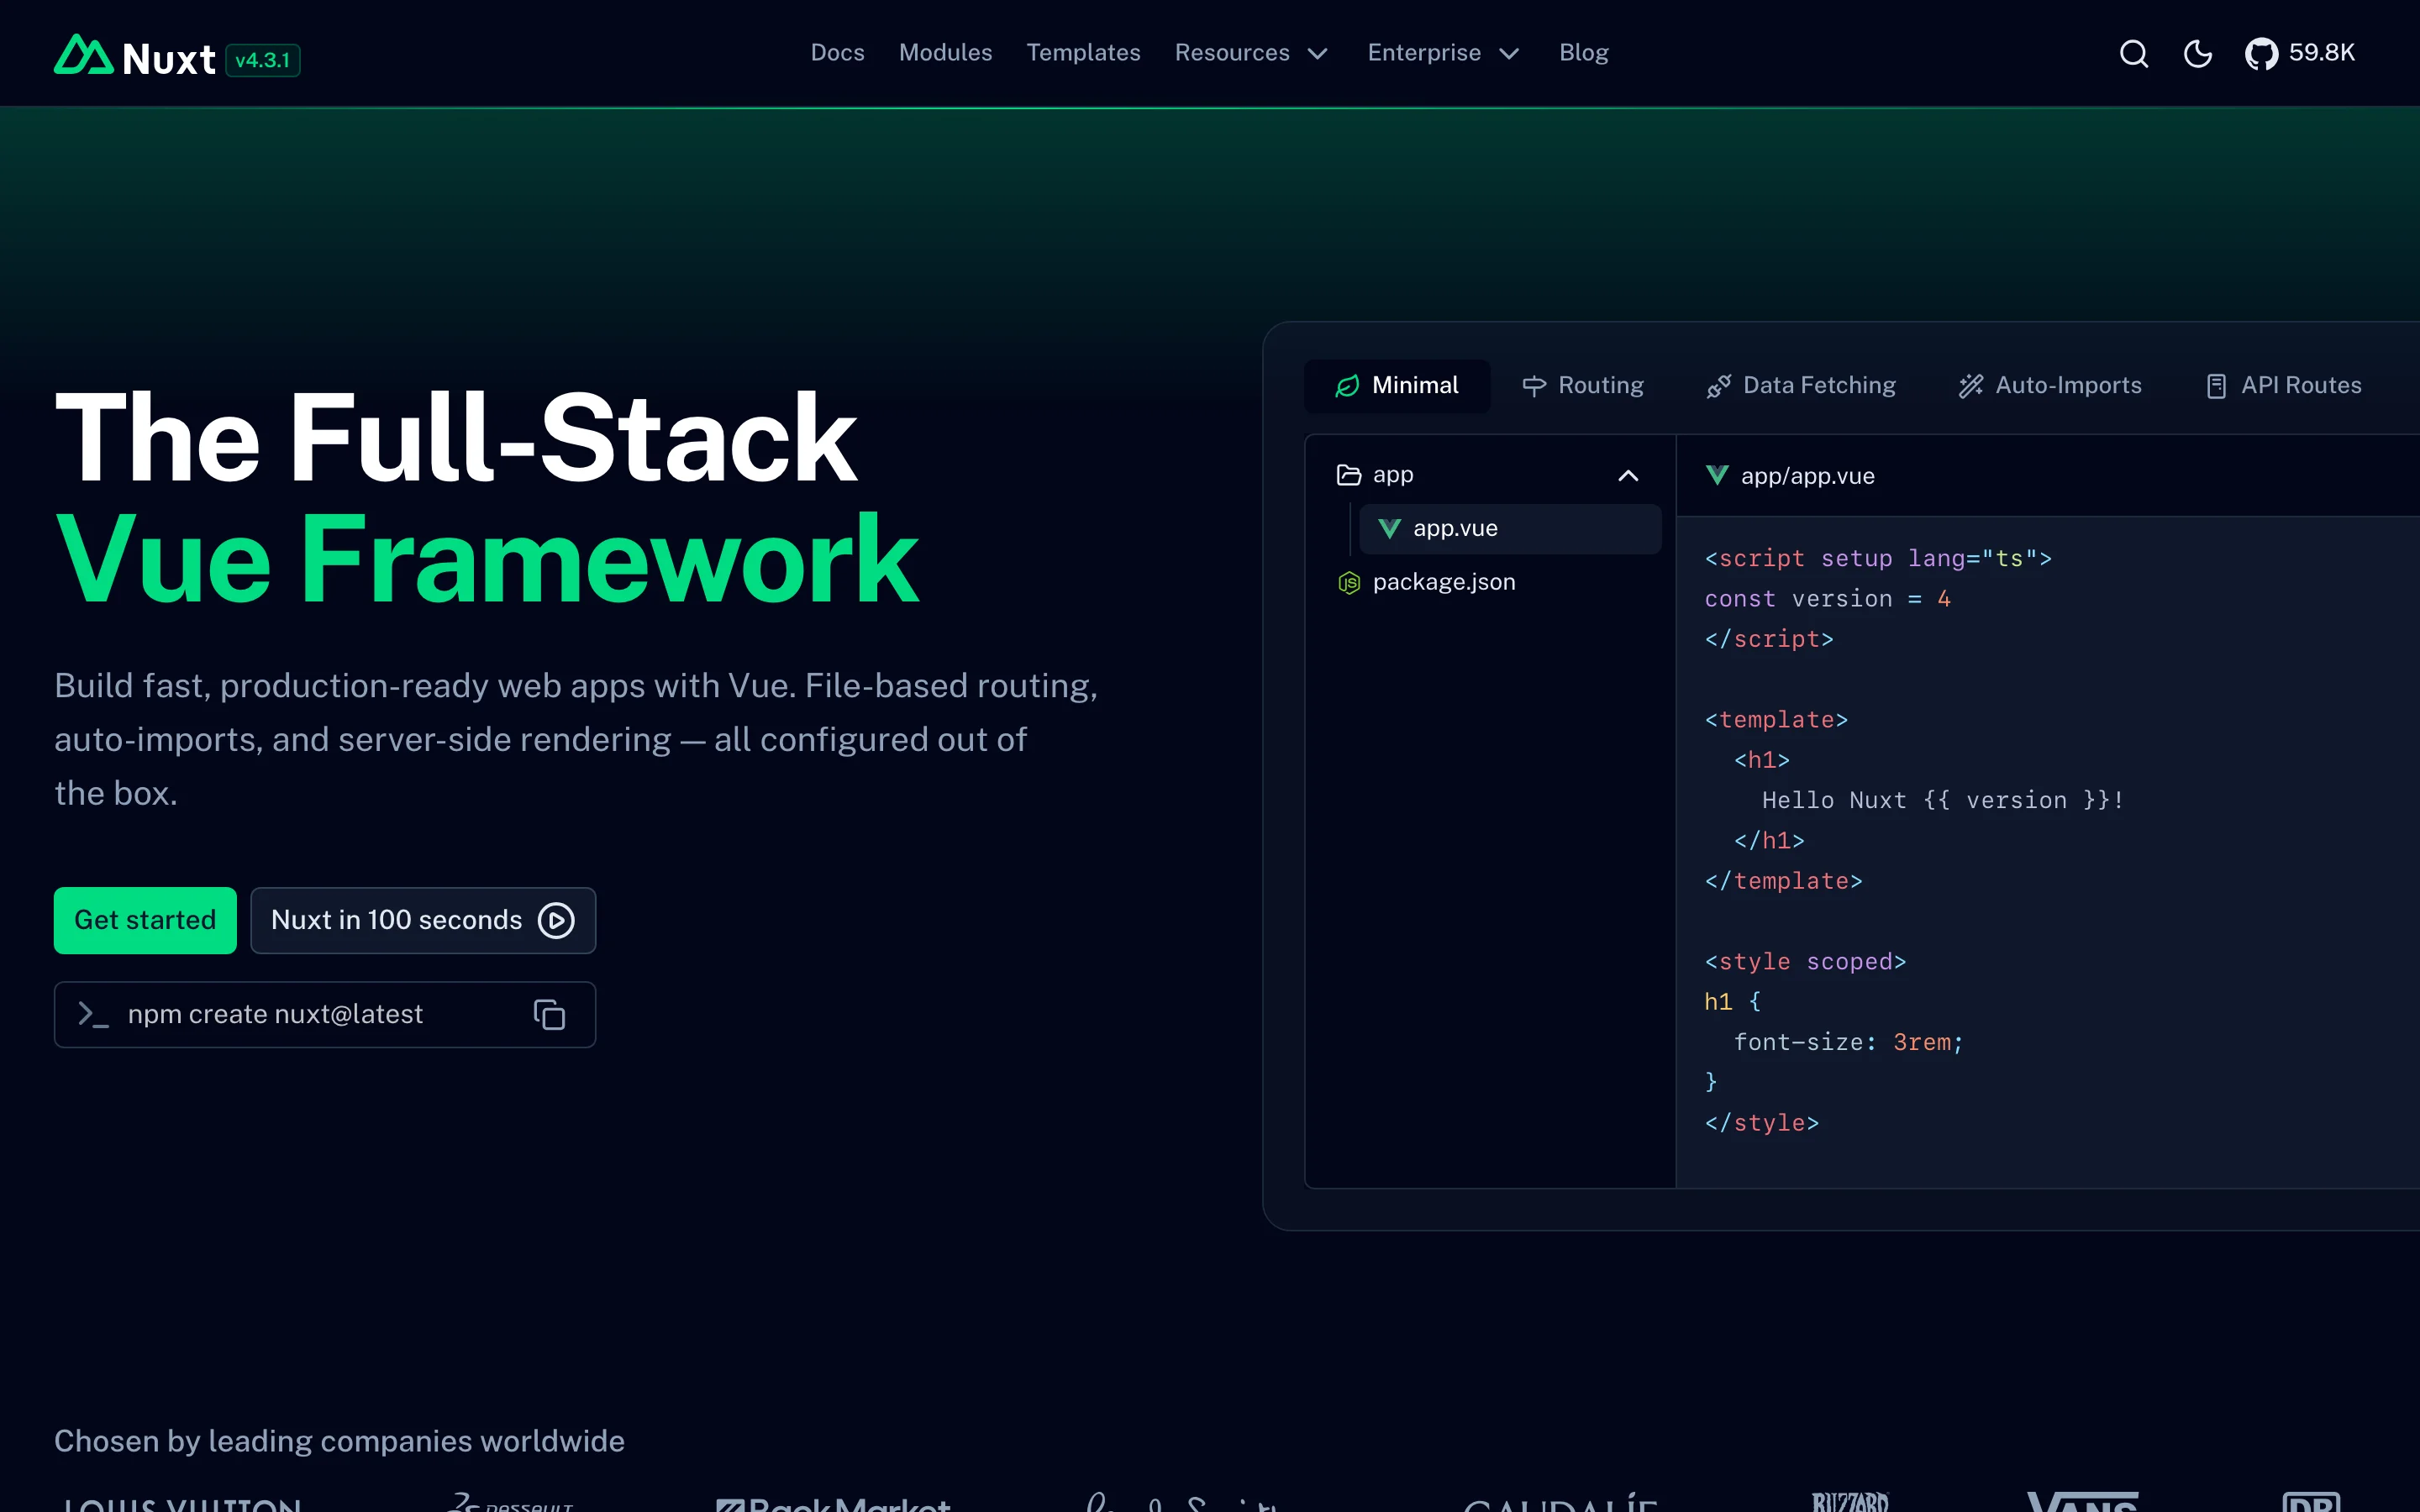This screenshot has width=2420, height=1512.
Task: Copy the npm create nuxt@latest command
Action: (549, 1015)
